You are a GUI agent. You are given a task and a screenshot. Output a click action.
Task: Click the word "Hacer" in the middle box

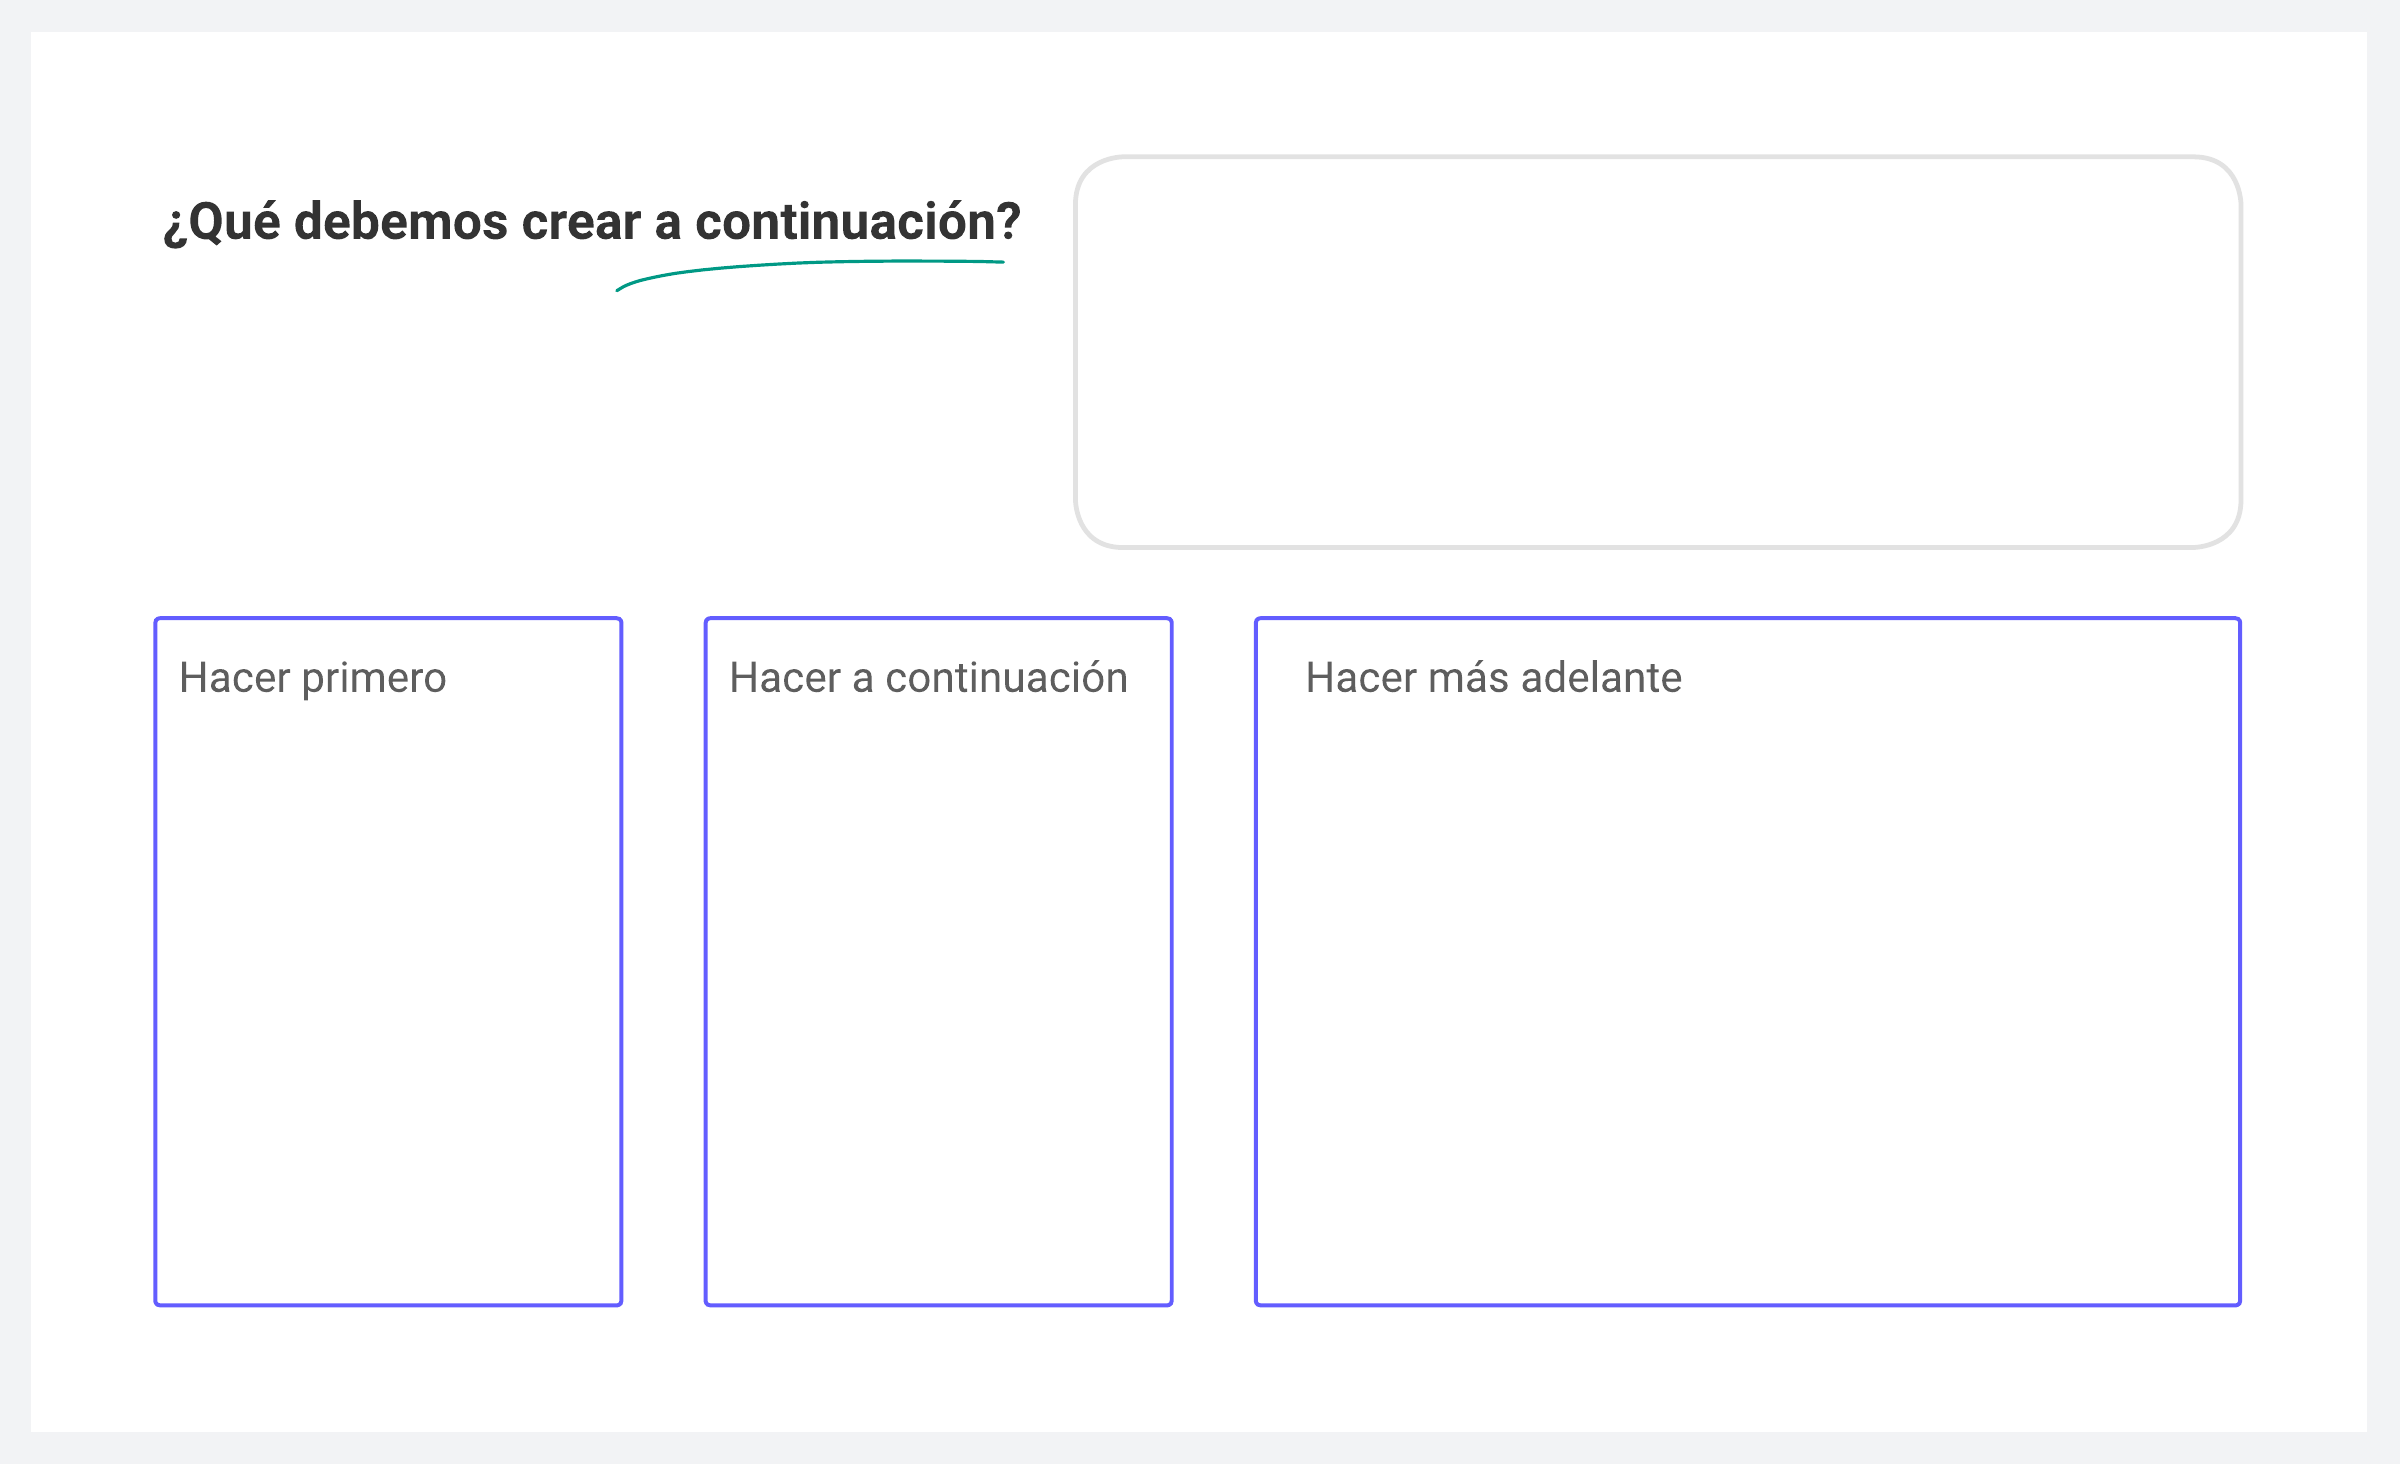pyautogui.click(x=784, y=678)
